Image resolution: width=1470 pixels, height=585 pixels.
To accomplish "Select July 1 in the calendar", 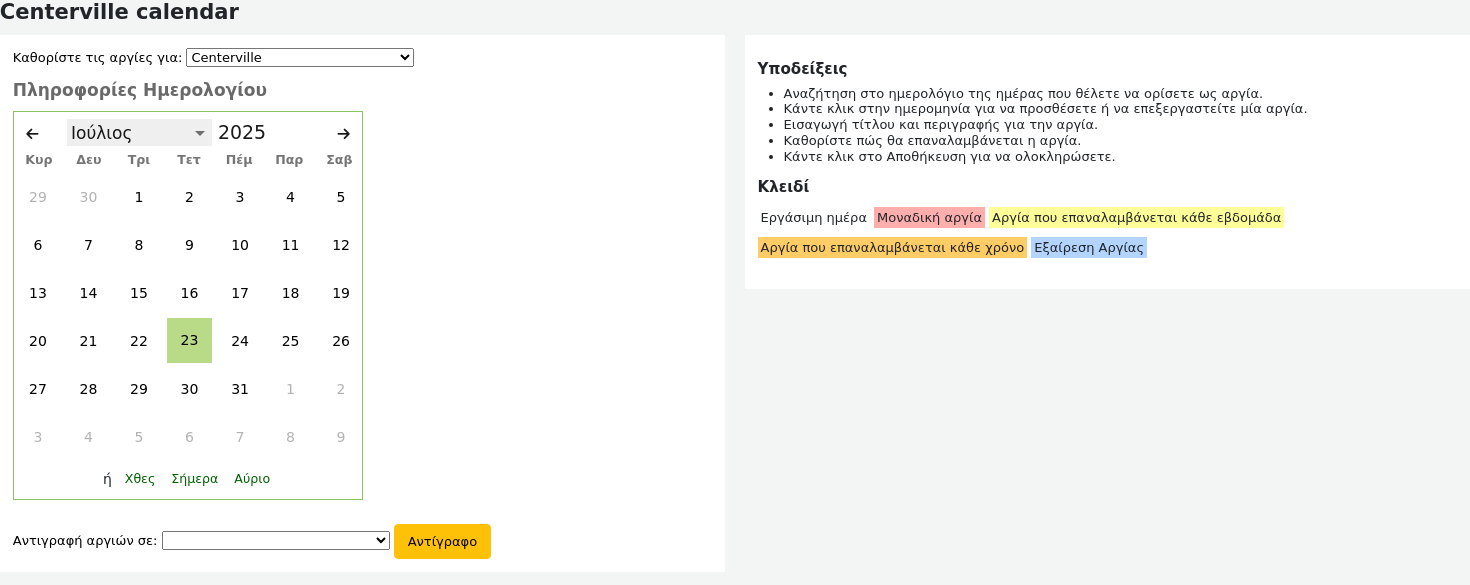I will pos(139,197).
